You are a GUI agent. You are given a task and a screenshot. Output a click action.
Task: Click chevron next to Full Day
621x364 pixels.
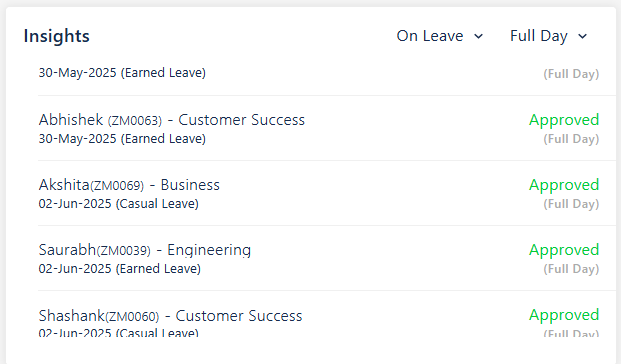582,36
